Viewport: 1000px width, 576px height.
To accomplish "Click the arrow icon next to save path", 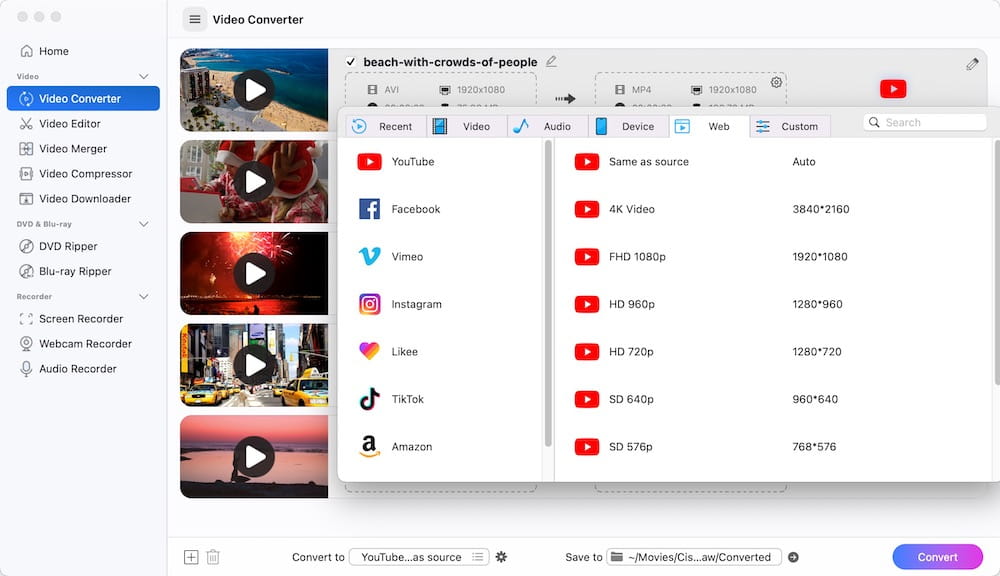I will click(x=793, y=557).
